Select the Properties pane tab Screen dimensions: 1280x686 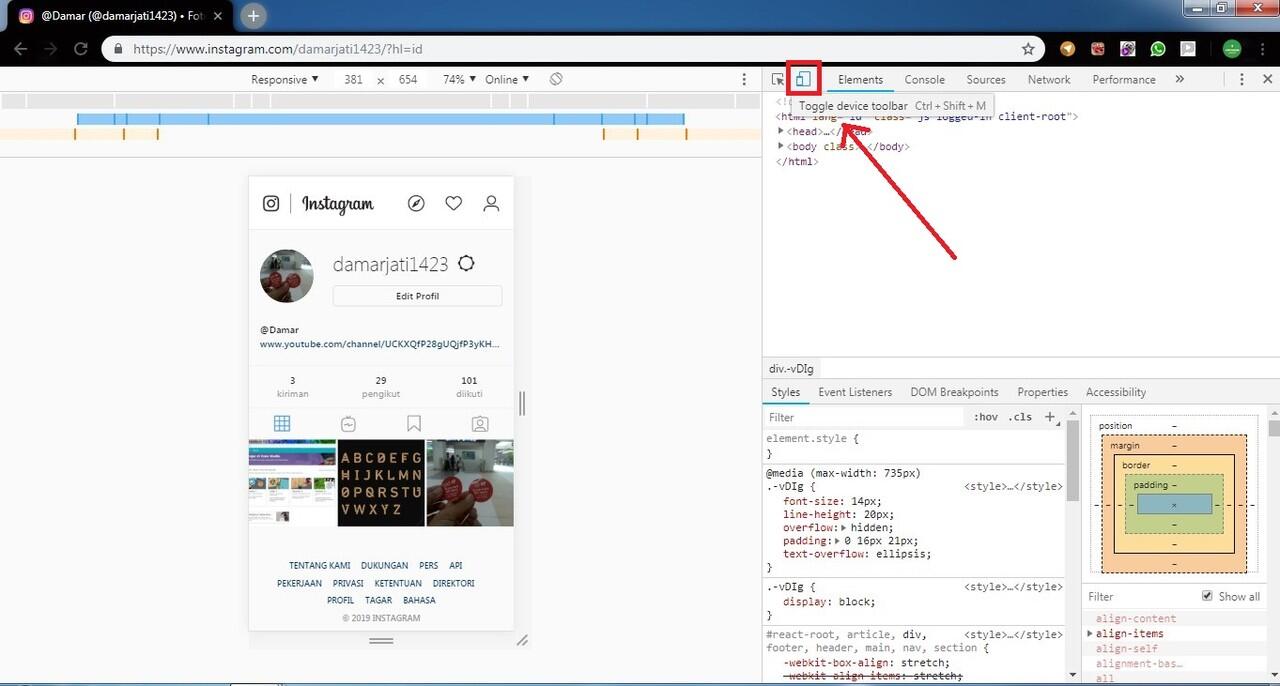click(x=1043, y=392)
